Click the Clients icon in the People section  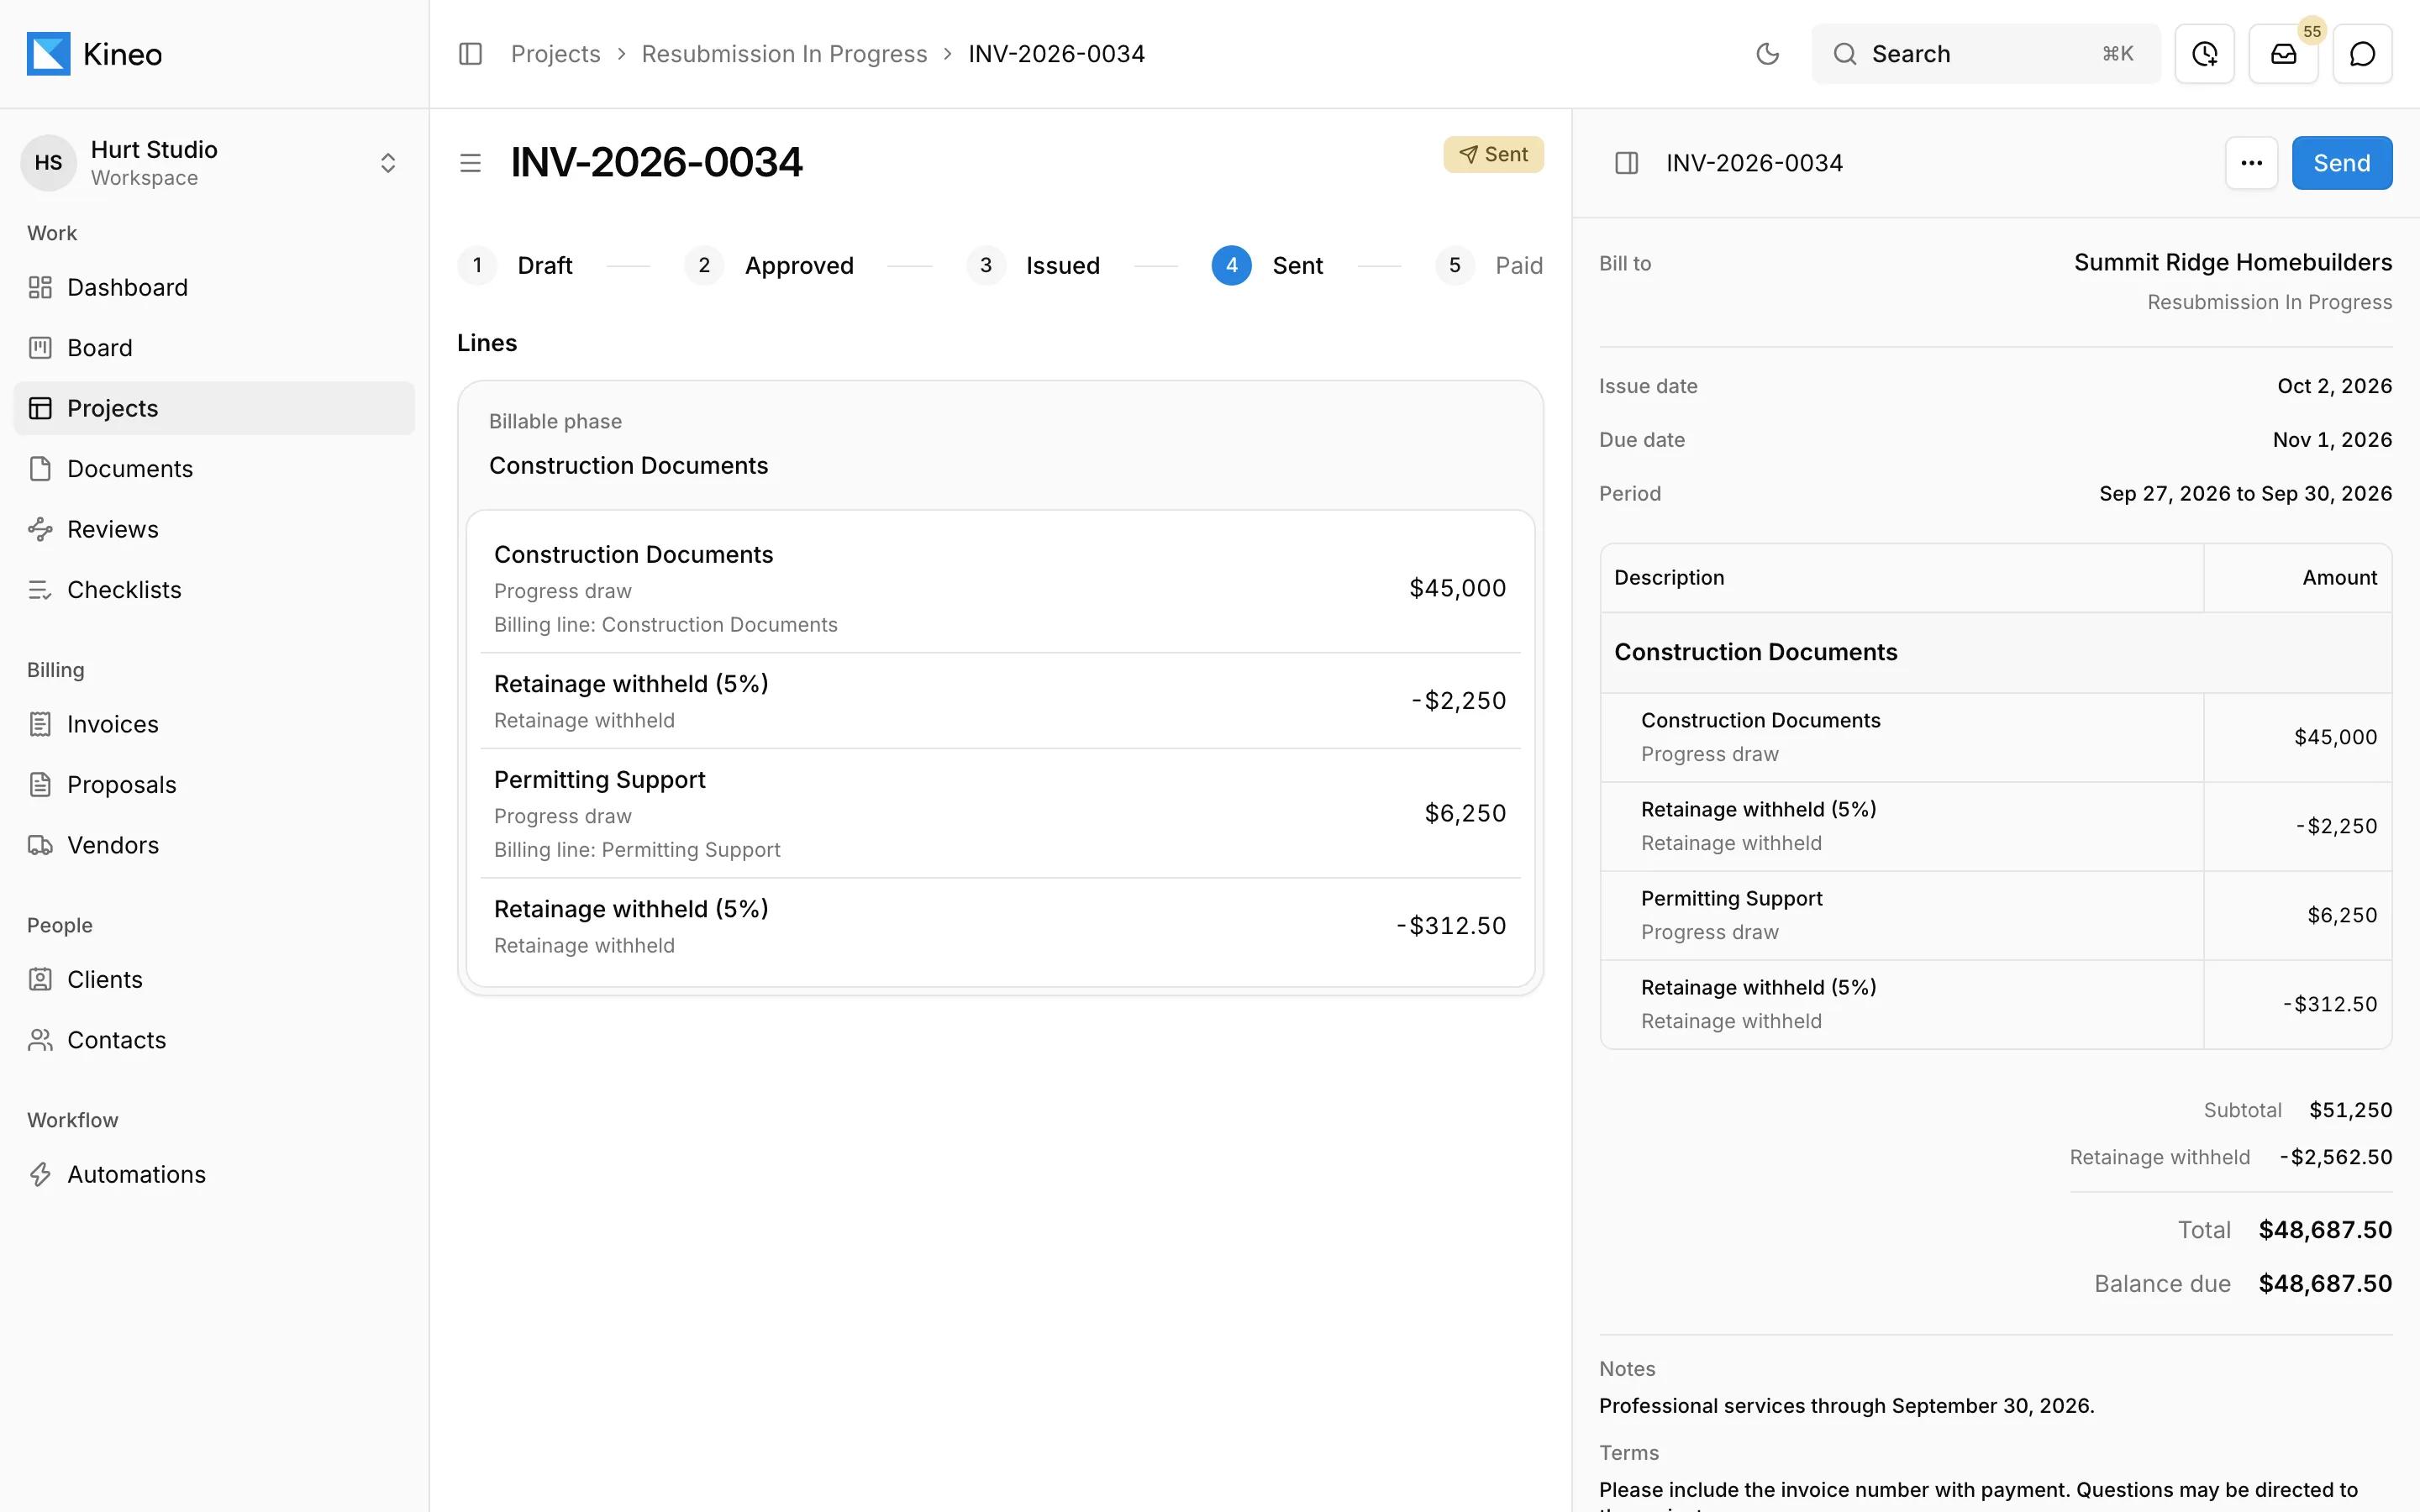(40, 980)
